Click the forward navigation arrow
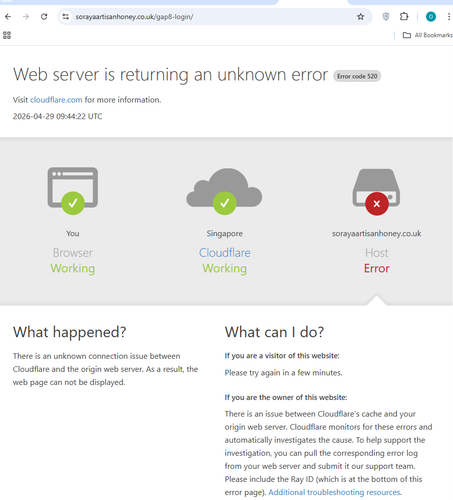This screenshot has height=500, width=453. coord(26,16)
